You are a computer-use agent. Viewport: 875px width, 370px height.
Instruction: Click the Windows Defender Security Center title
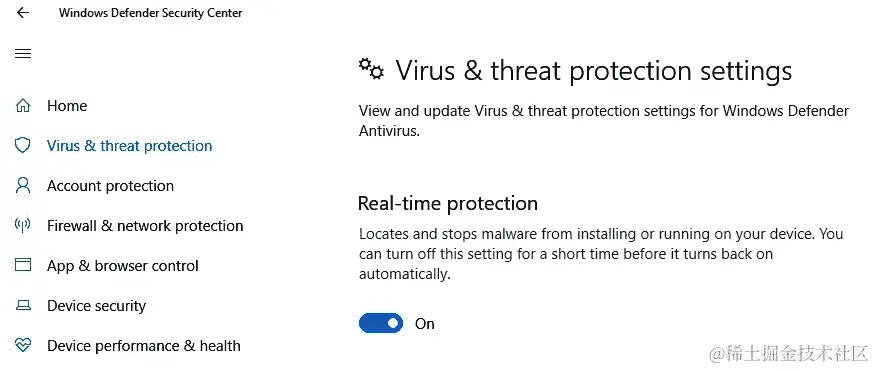[x=150, y=13]
